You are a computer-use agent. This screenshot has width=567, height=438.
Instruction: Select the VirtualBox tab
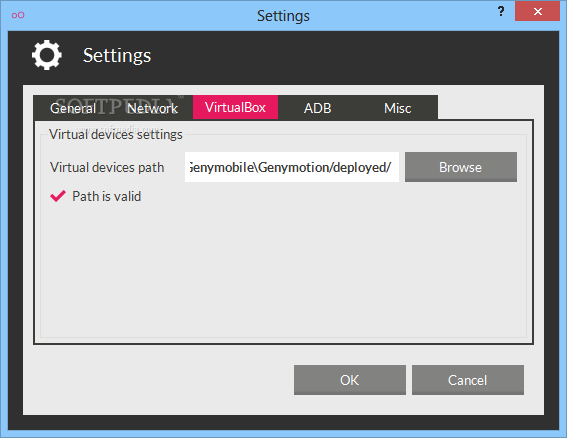pos(235,107)
